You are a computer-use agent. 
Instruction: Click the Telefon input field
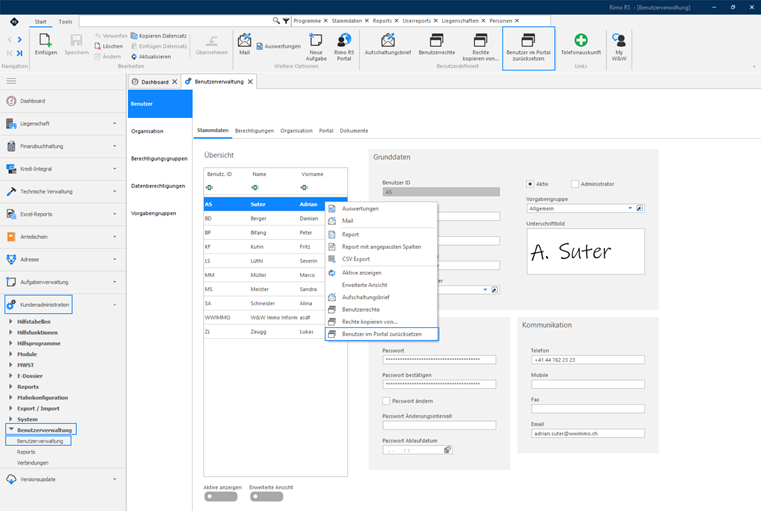pos(588,360)
